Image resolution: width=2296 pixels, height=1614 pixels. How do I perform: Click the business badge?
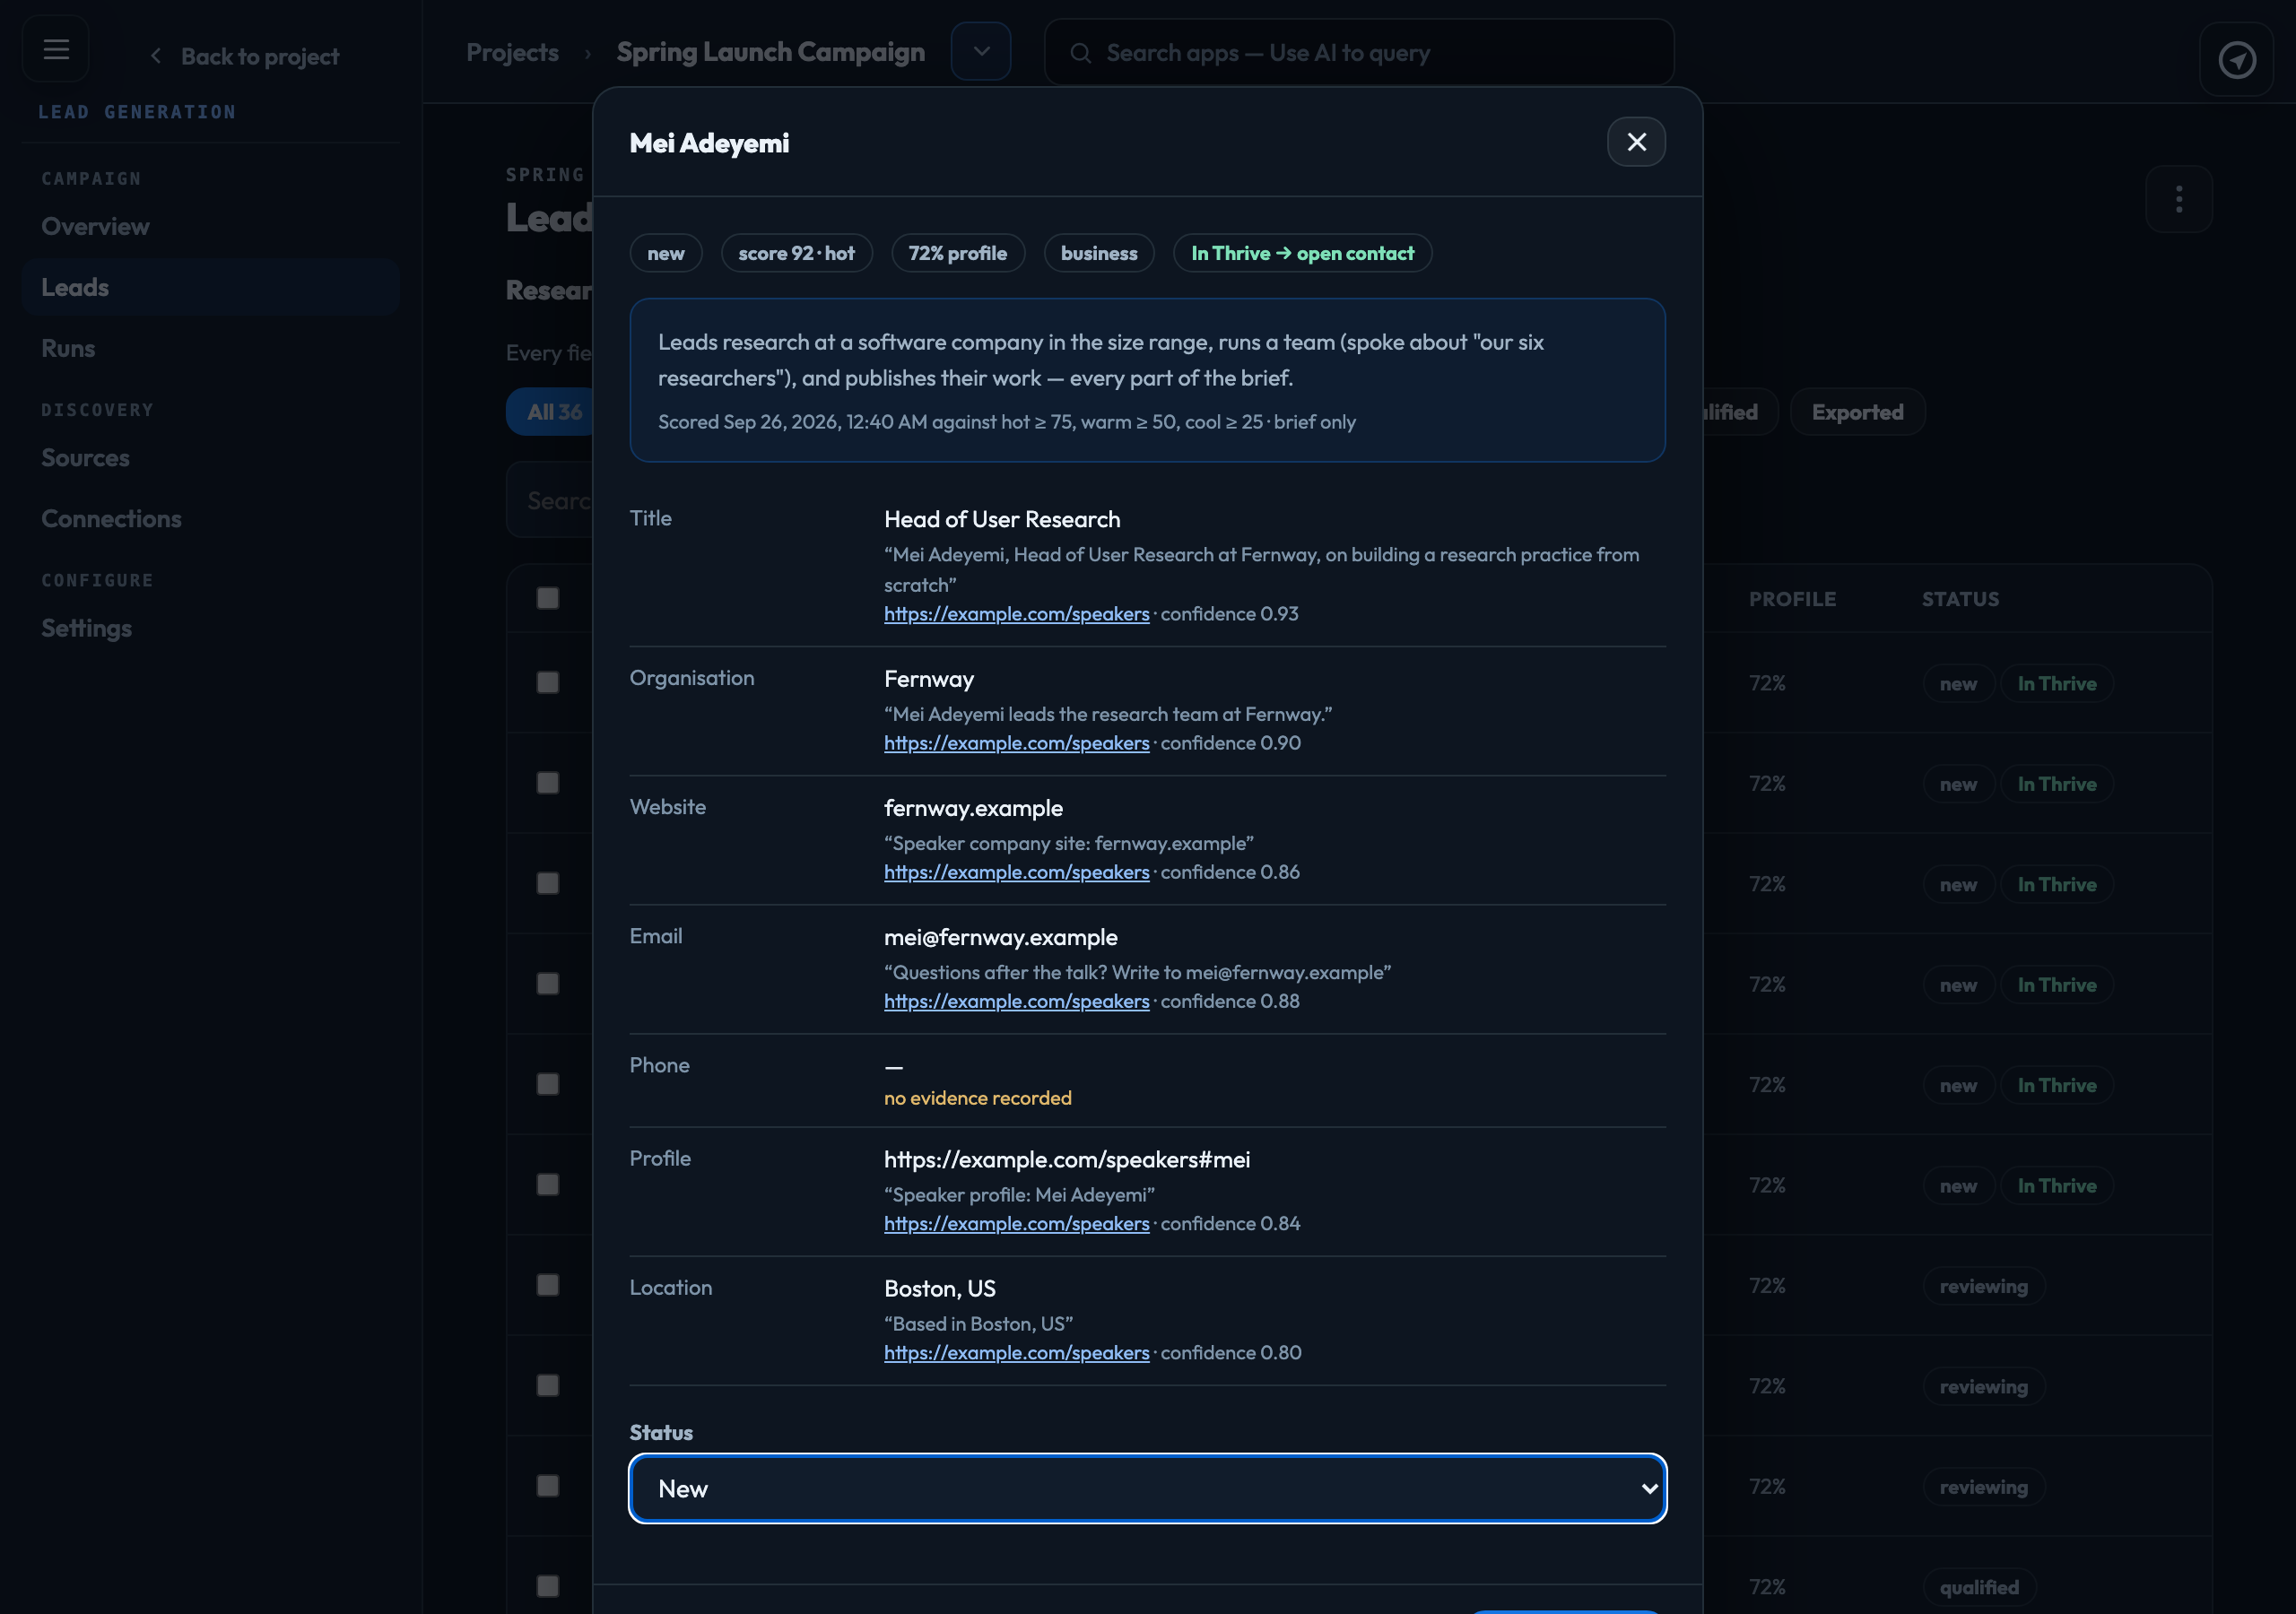click(x=1098, y=253)
